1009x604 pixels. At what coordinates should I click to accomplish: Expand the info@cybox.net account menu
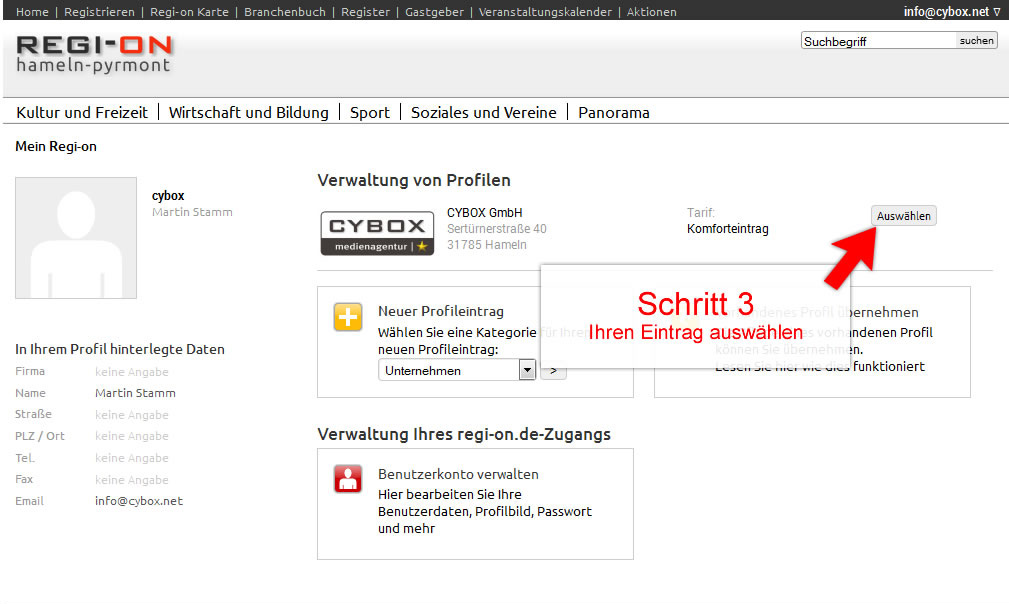click(951, 12)
